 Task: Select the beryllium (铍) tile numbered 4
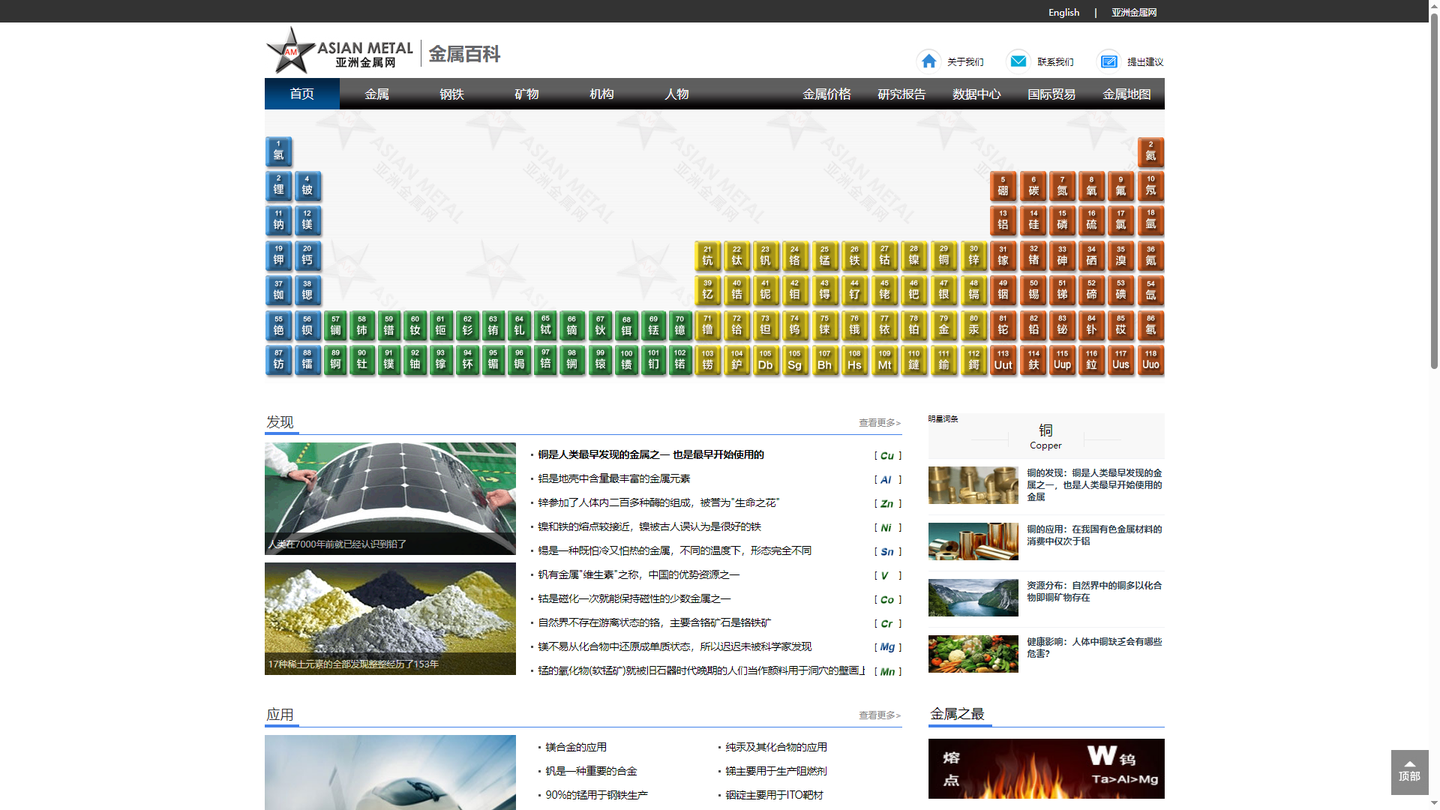(x=307, y=186)
